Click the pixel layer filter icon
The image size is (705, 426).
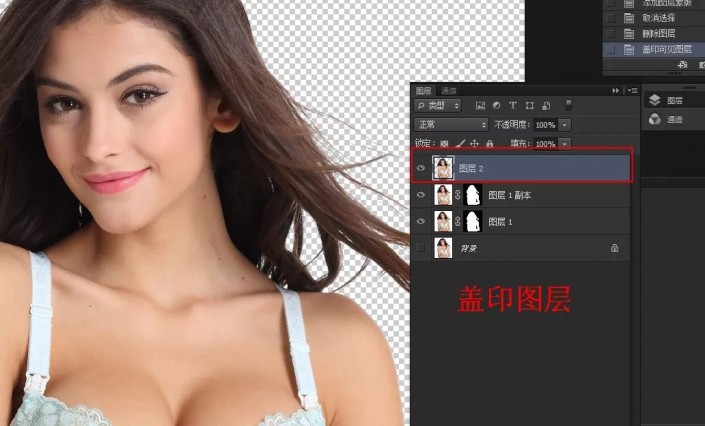click(480, 106)
